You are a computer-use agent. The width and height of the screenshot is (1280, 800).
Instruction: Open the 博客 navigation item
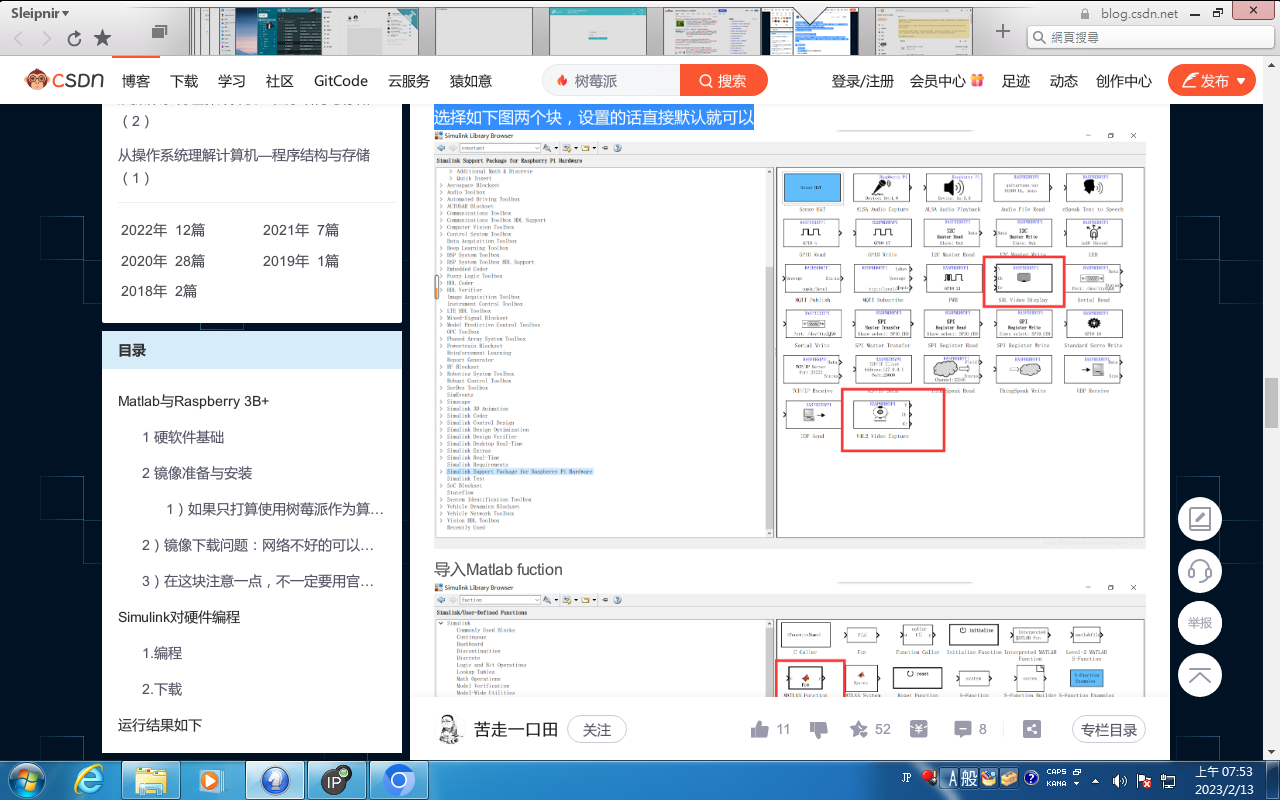[x=136, y=81]
